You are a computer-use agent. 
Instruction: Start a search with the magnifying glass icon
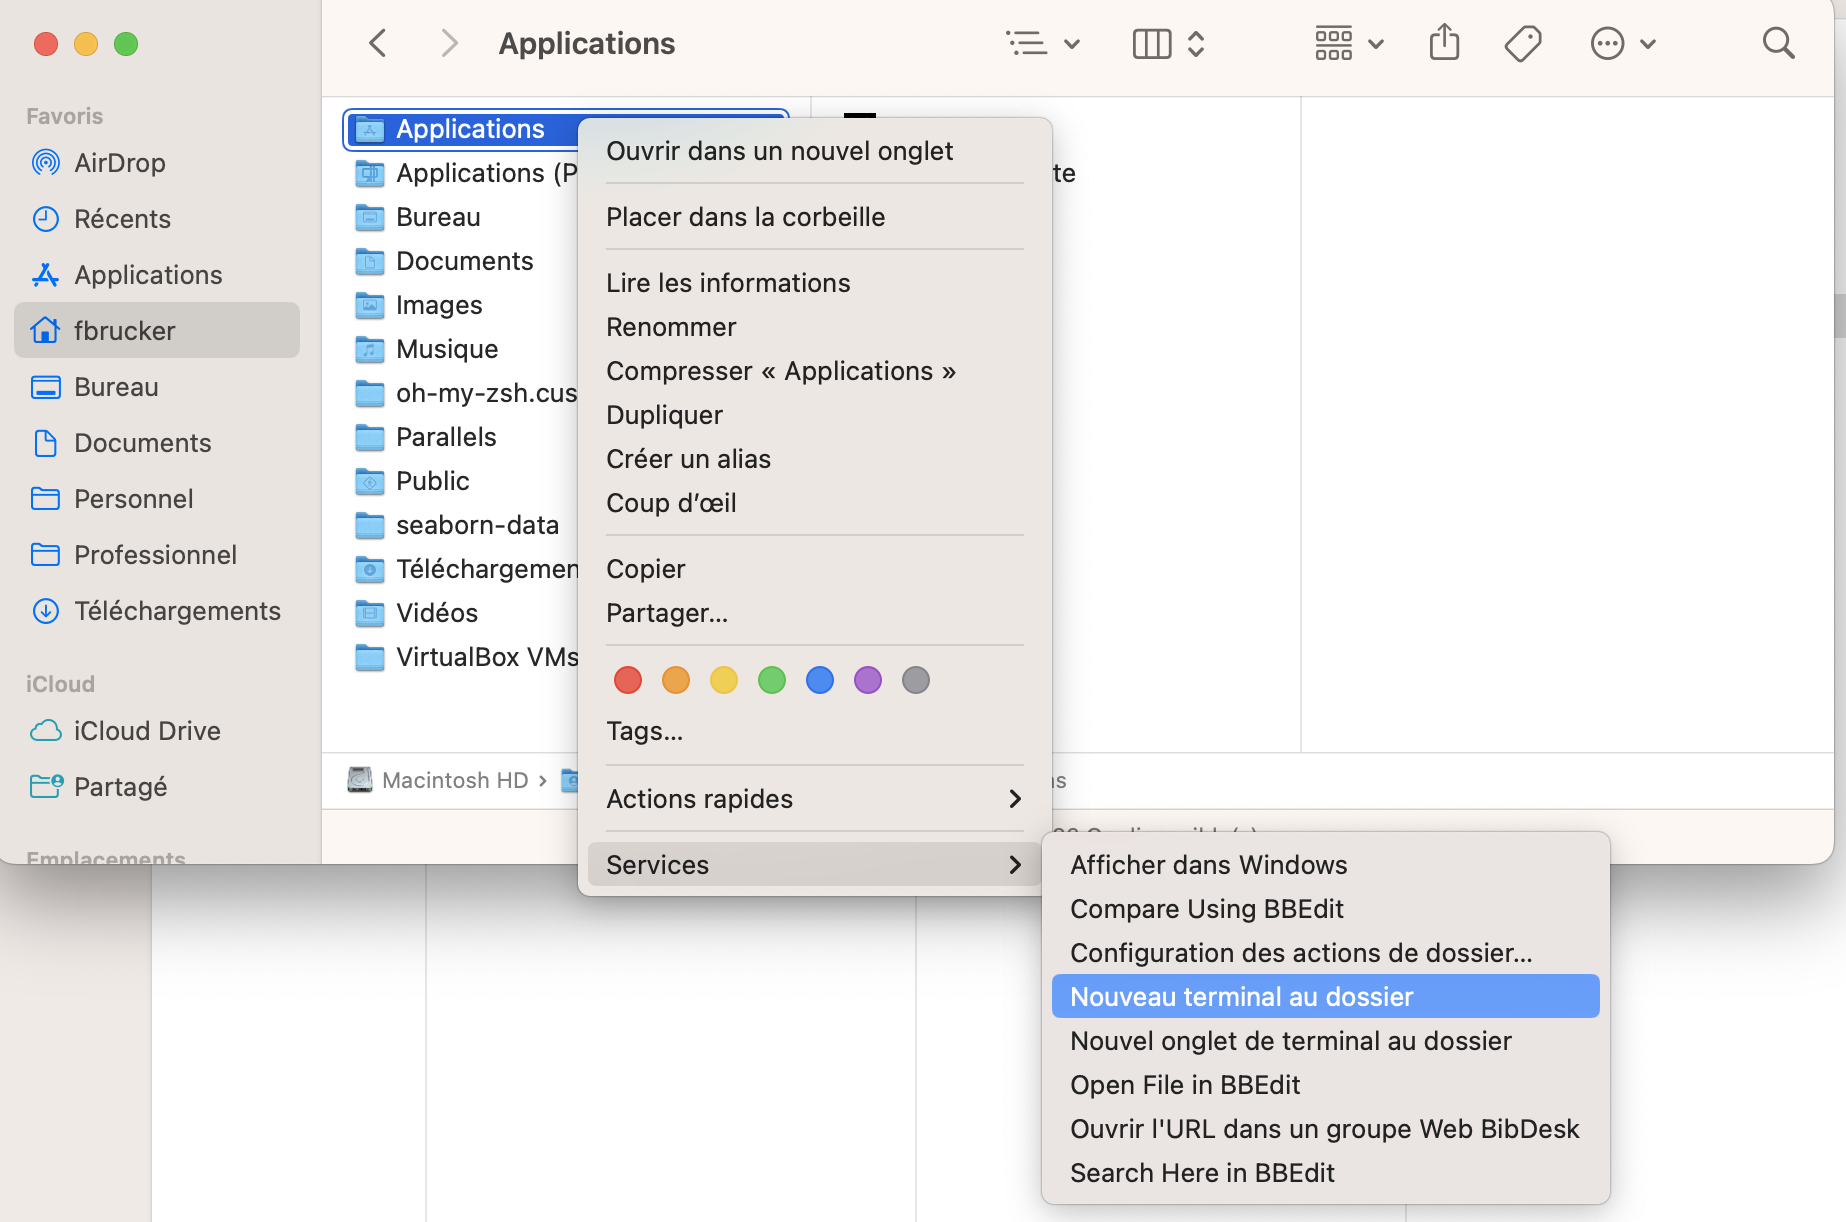coord(1778,43)
